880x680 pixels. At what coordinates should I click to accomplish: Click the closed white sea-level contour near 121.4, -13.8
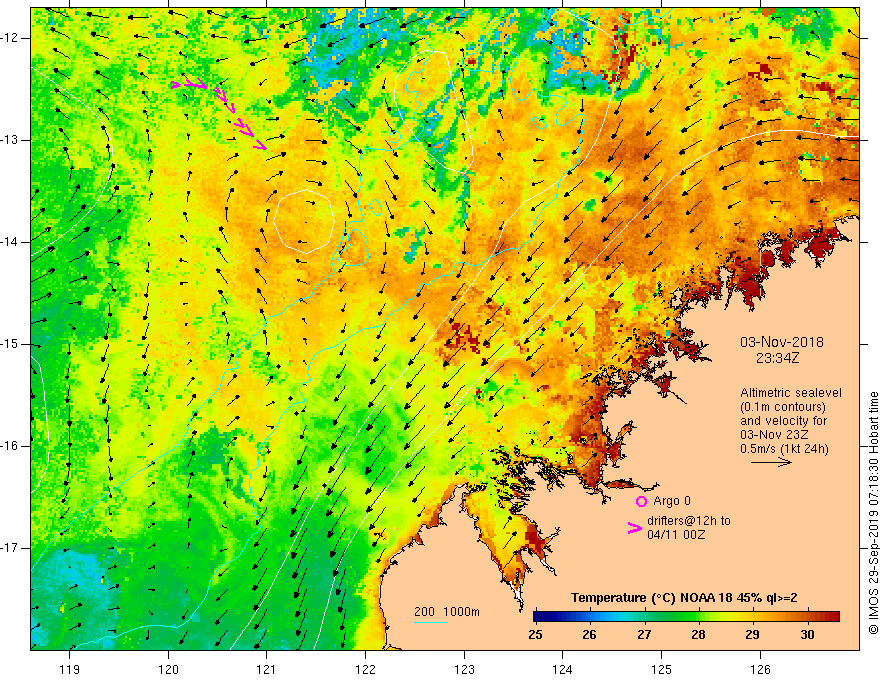point(304,222)
